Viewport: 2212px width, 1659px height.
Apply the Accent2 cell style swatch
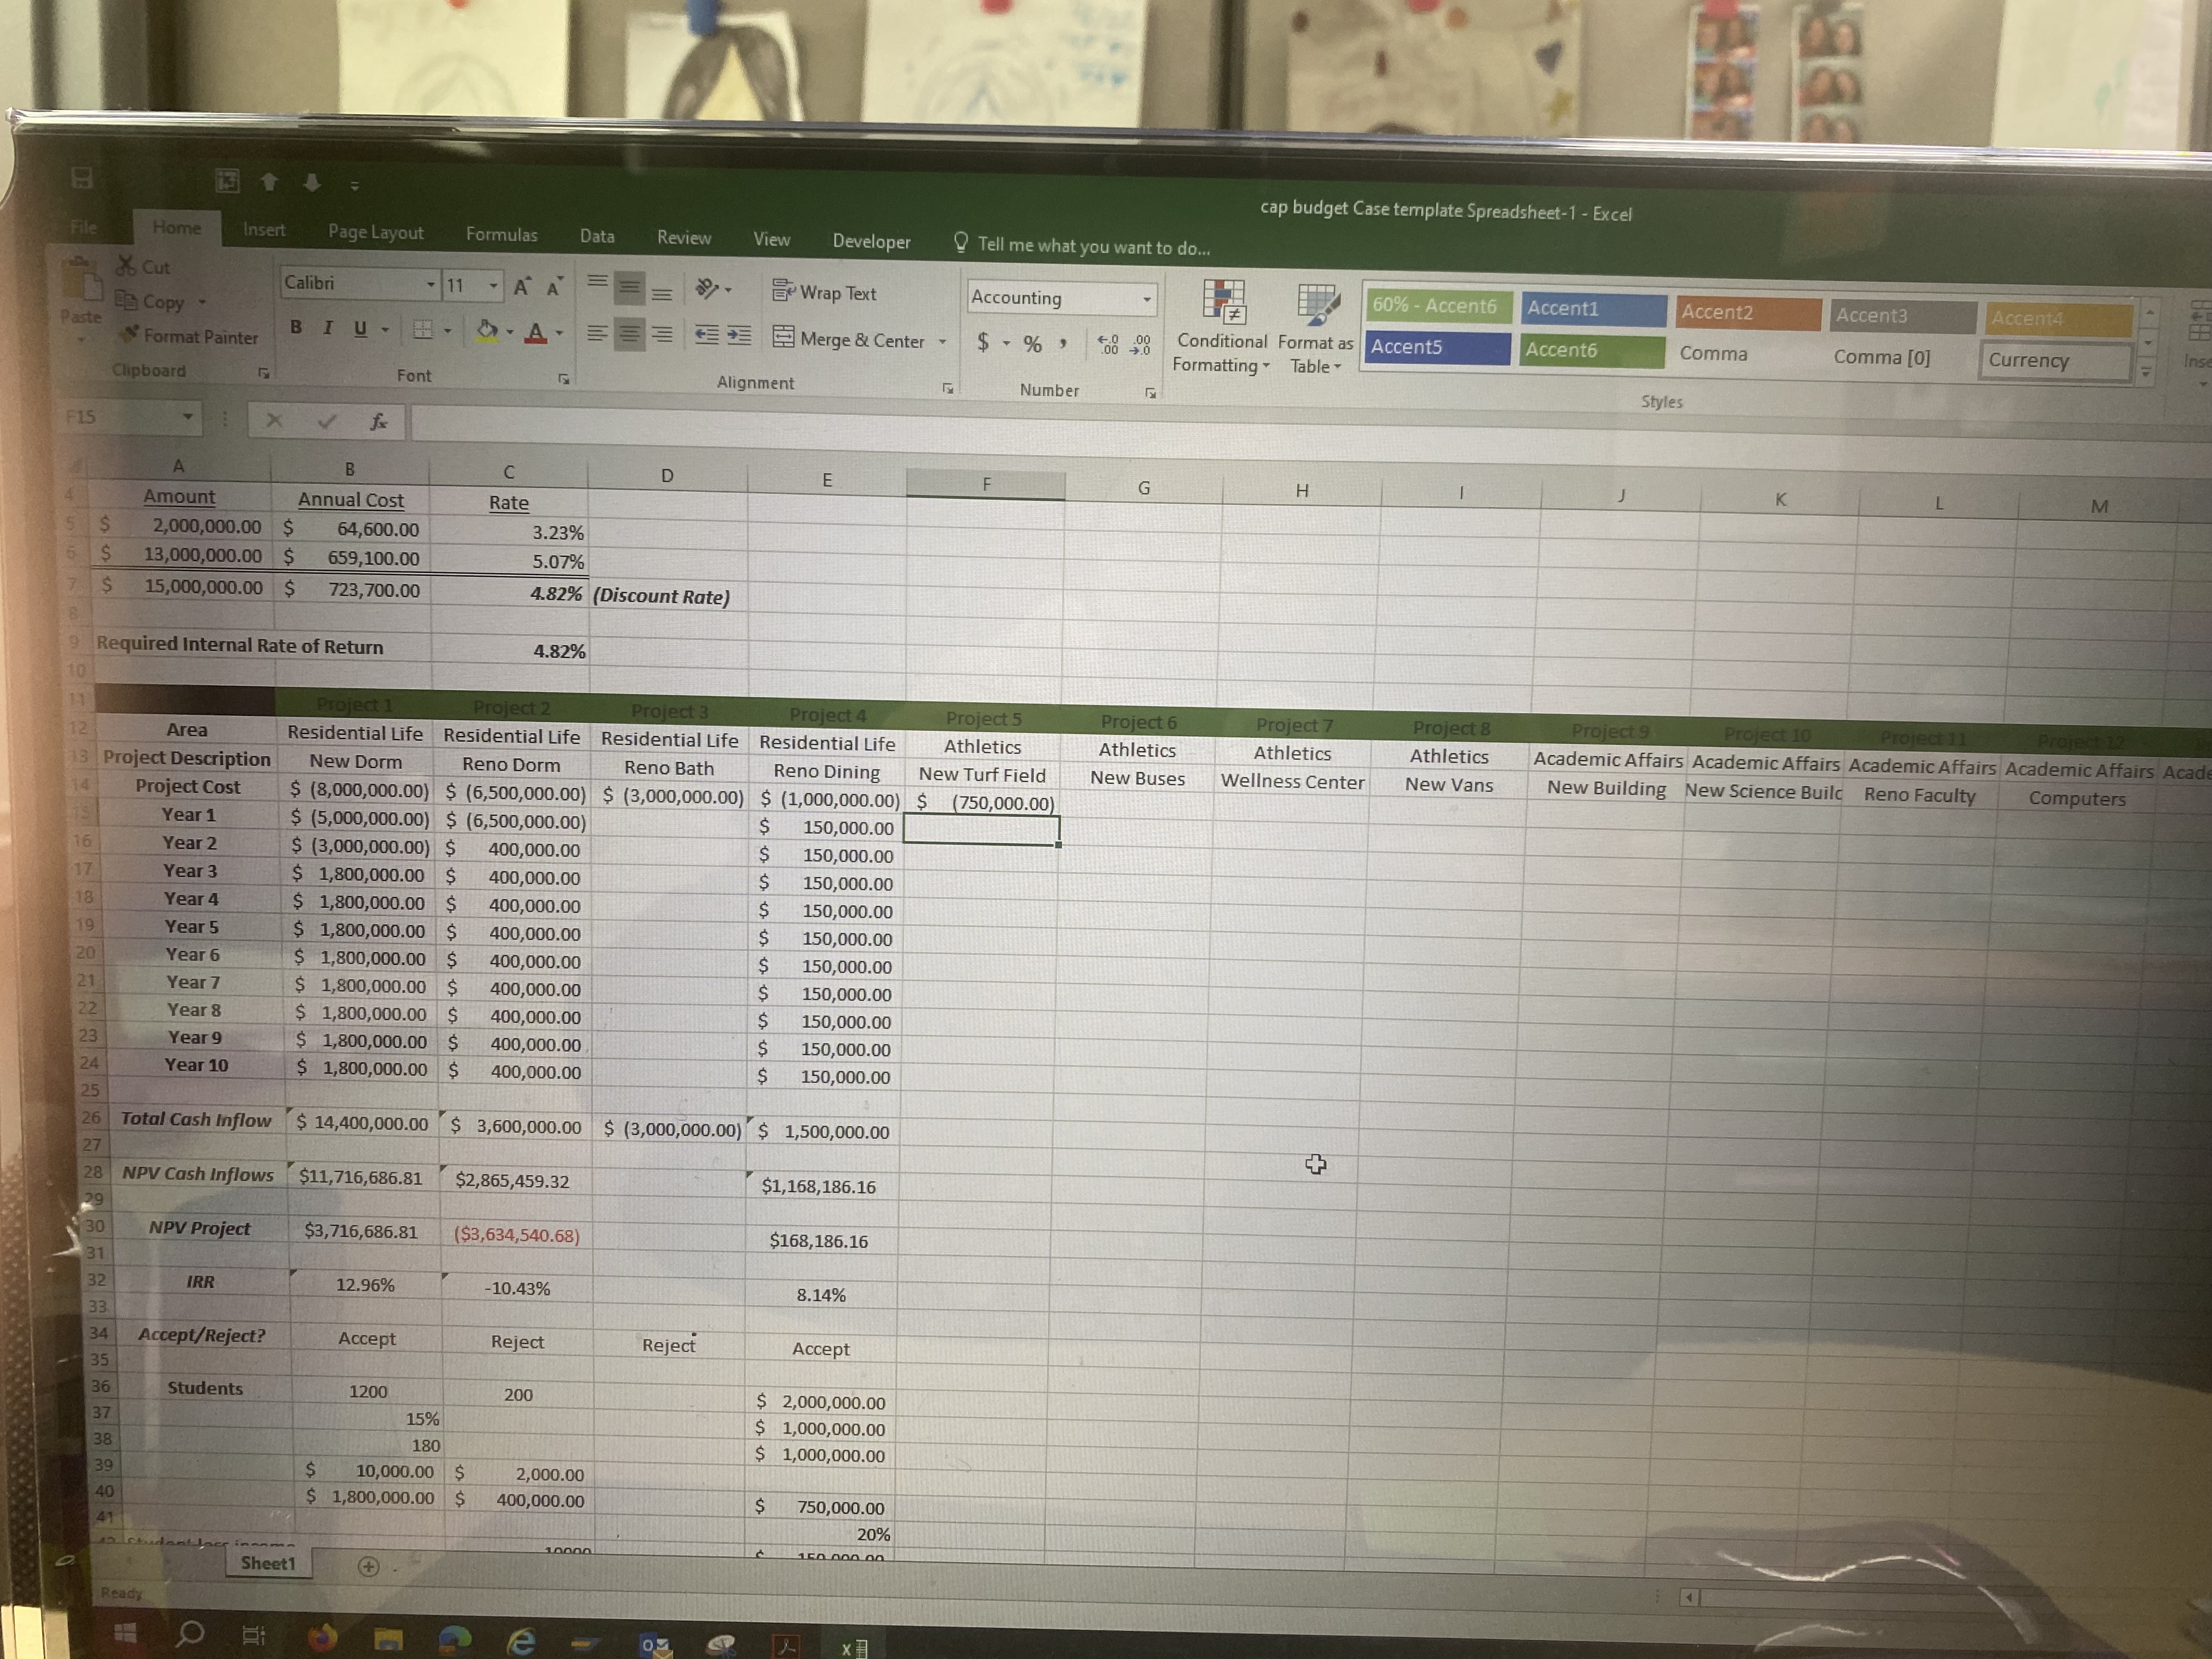point(1748,312)
